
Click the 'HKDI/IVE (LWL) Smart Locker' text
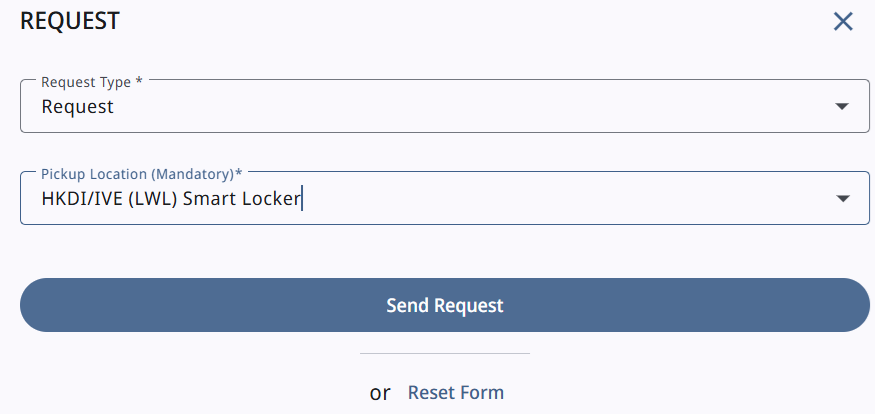click(170, 199)
